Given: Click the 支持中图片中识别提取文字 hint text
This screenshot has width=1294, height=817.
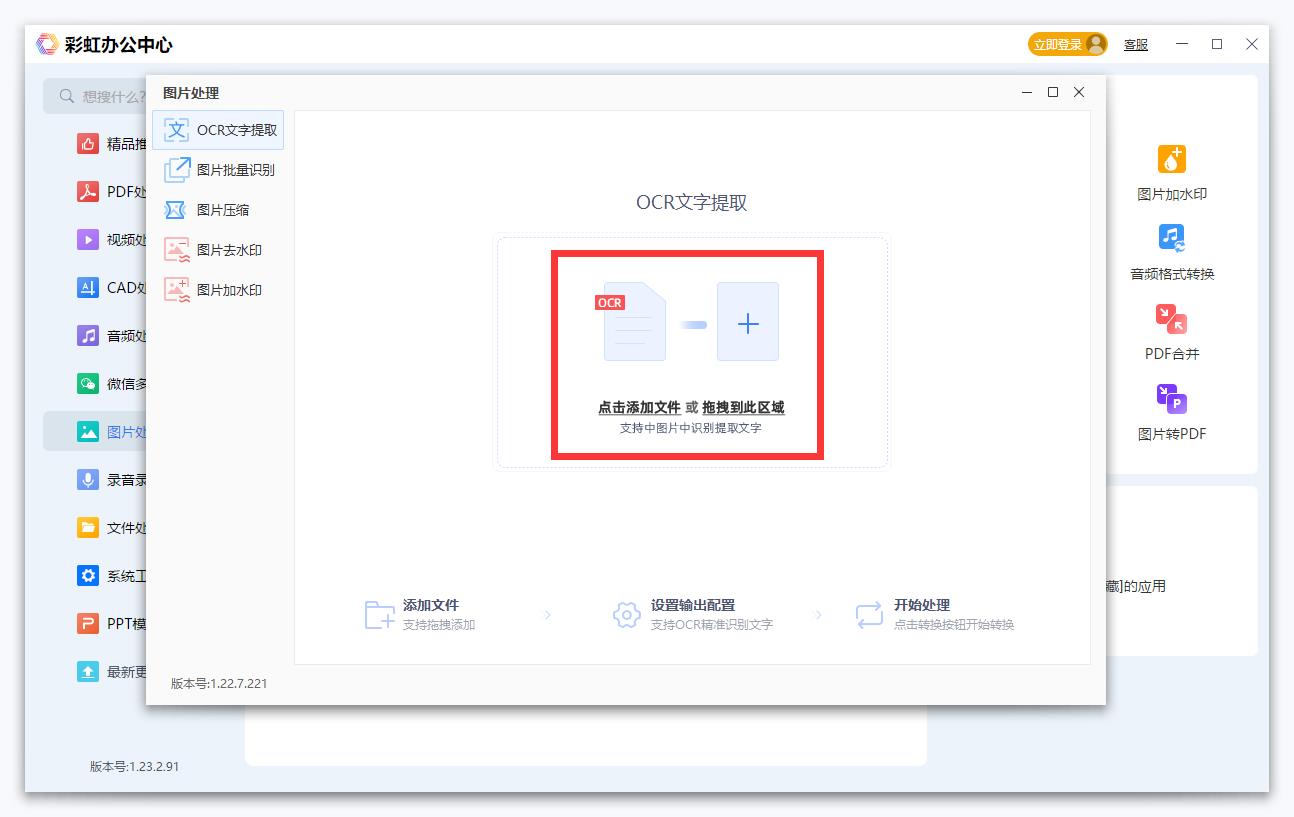Looking at the screenshot, I should point(690,428).
